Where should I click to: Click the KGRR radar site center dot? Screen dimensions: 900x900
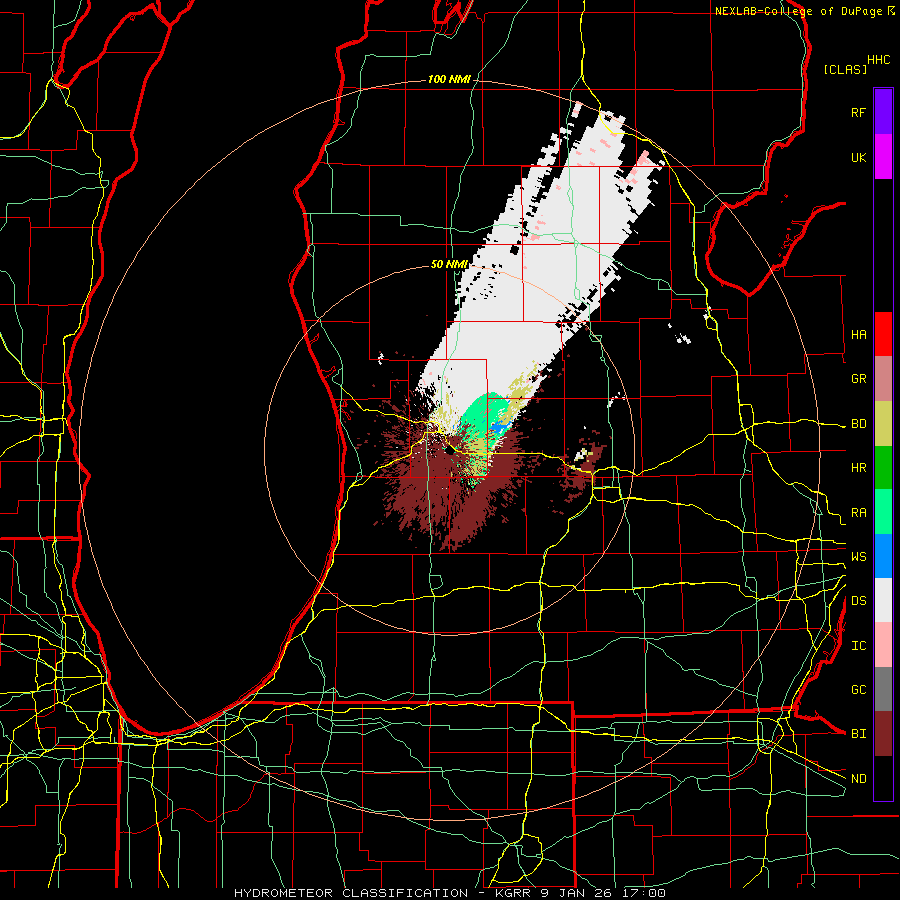click(x=449, y=451)
